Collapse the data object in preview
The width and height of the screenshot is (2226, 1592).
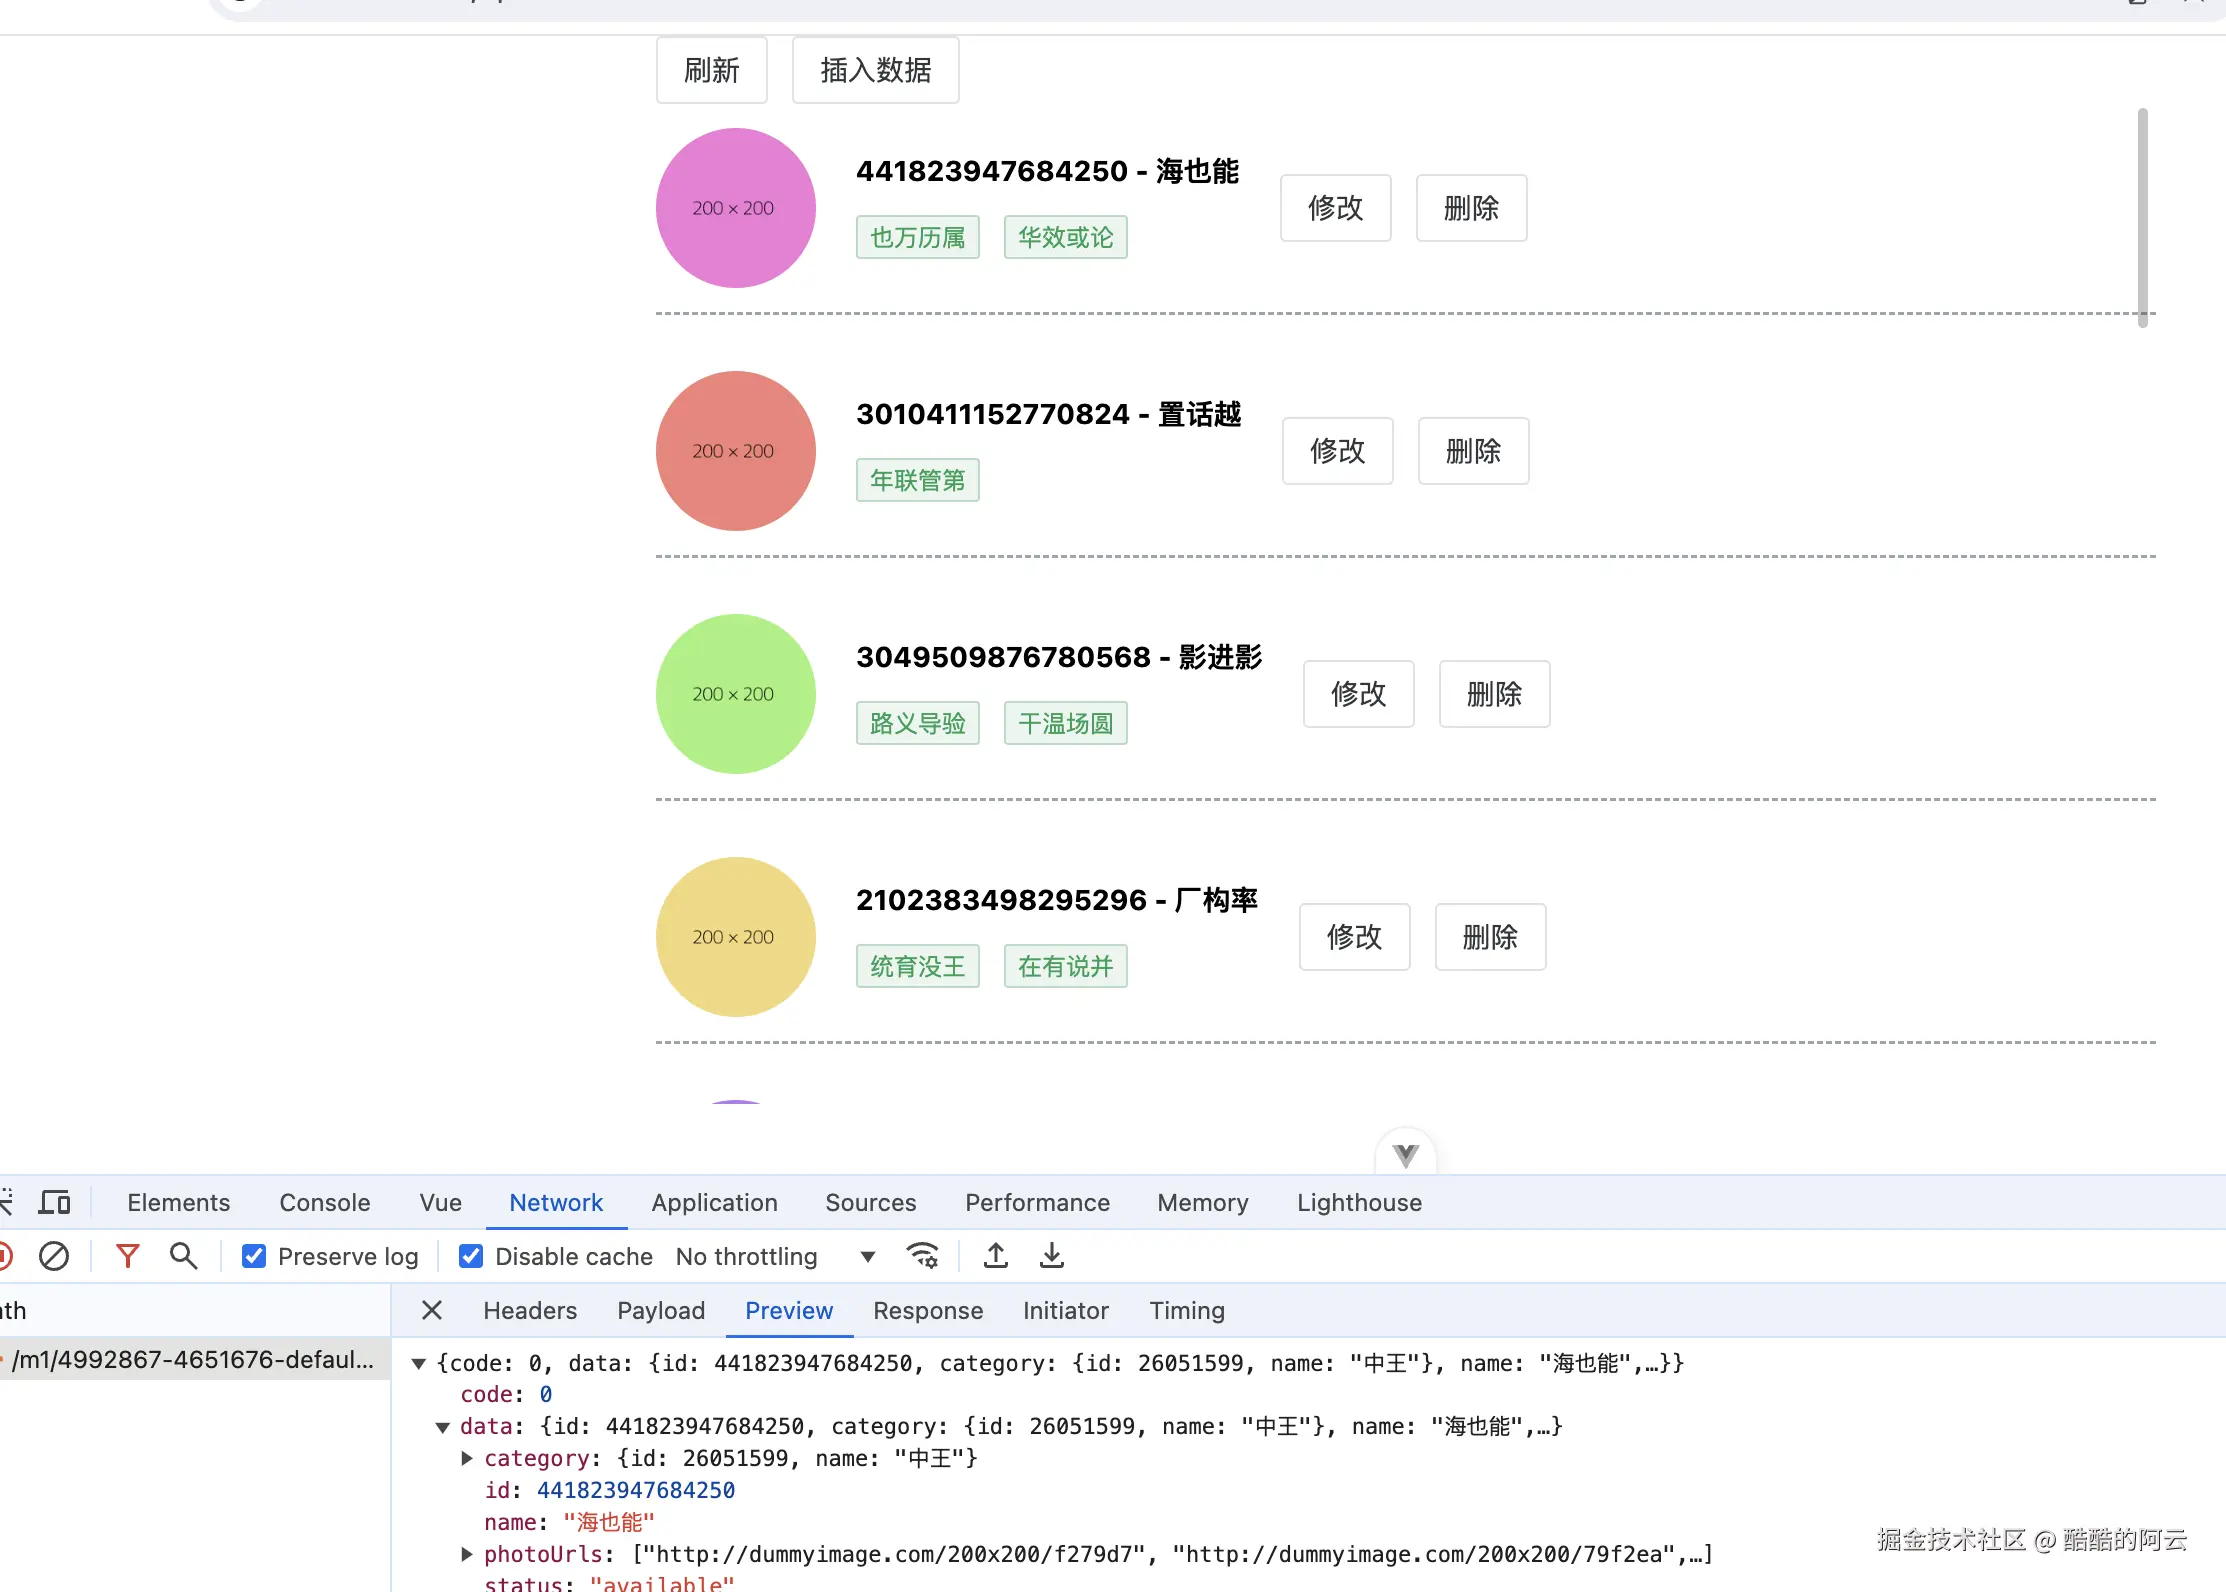(x=443, y=1427)
